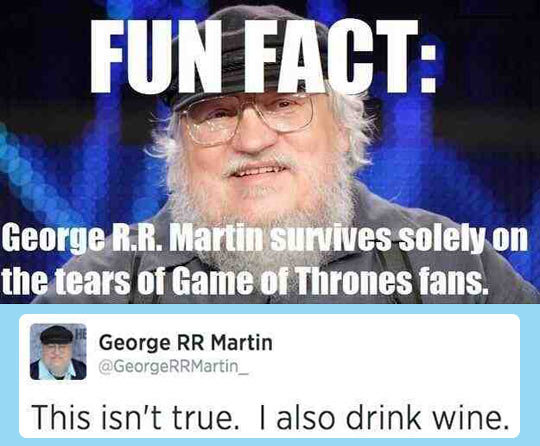Click the light blue border below the tweet card
Image resolution: width=540 pixels, height=446 pixels.
tap(270, 442)
